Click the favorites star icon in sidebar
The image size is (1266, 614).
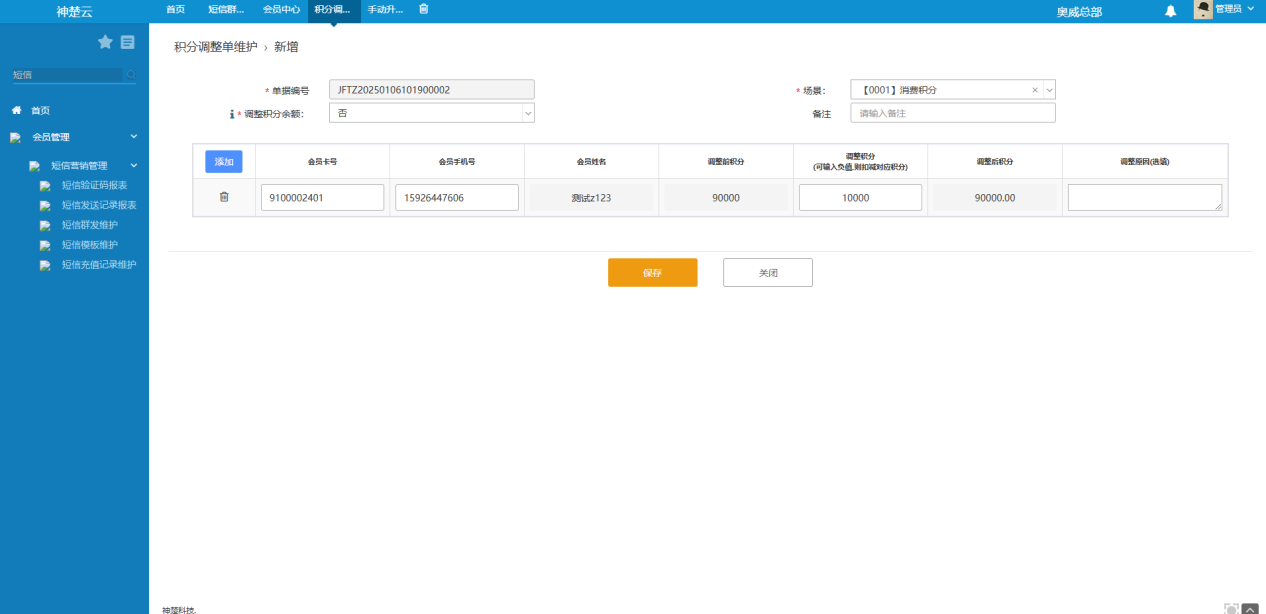click(105, 42)
